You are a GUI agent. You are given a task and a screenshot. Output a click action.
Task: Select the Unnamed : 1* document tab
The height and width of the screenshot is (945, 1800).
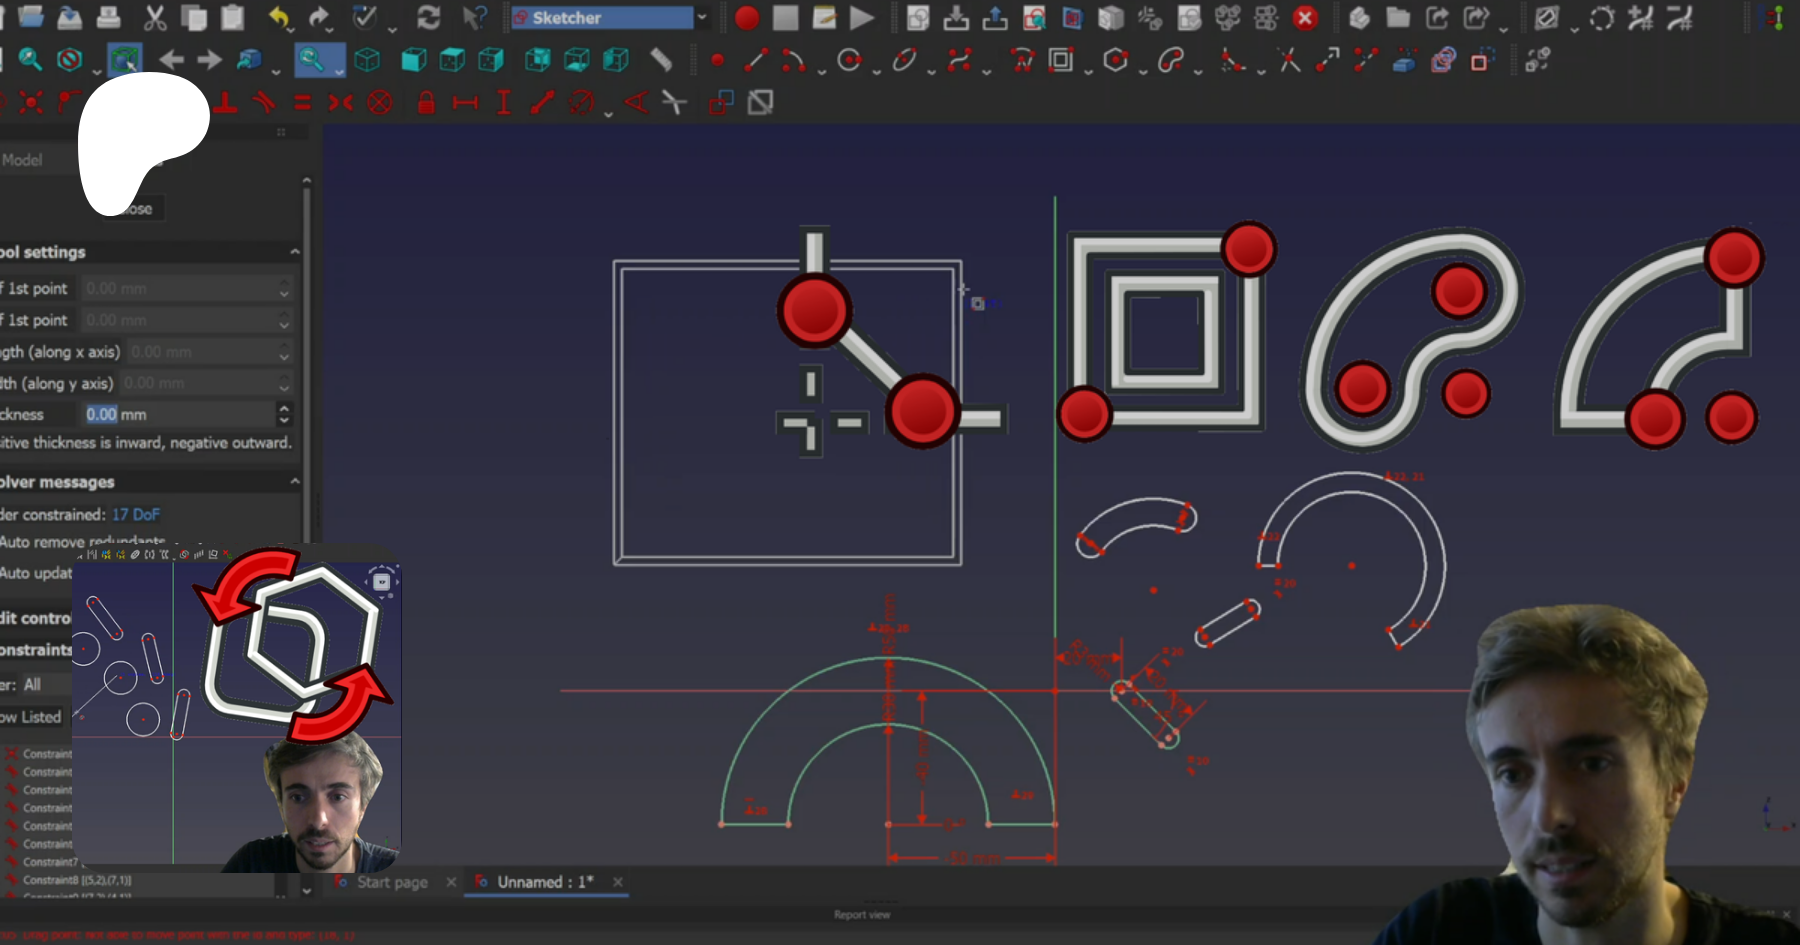pos(545,882)
